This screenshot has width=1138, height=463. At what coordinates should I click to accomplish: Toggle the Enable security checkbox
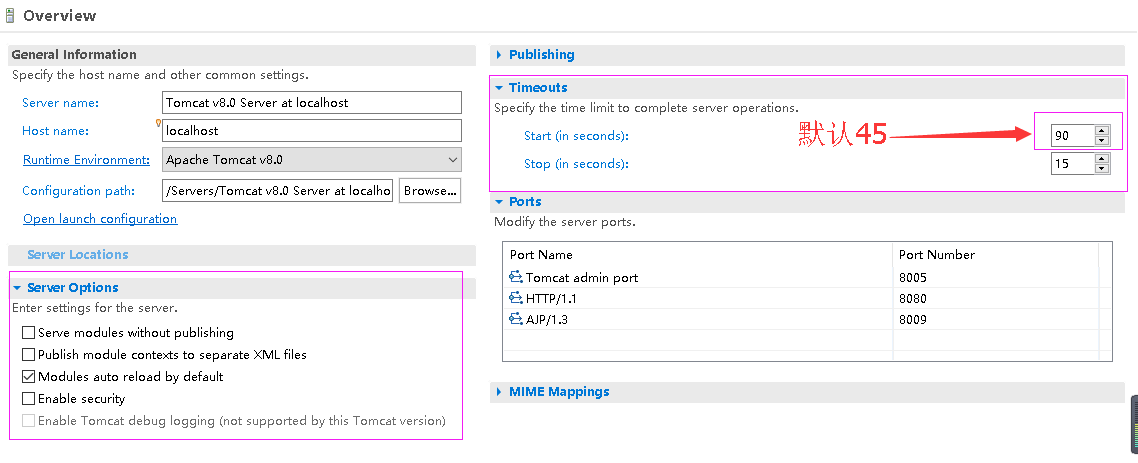28,398
